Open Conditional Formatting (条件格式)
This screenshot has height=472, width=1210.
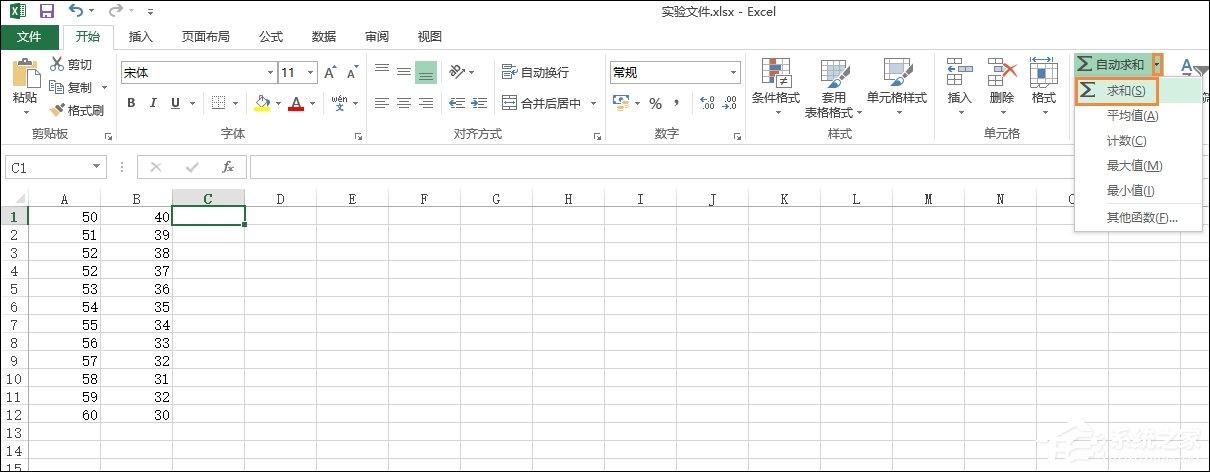click(776, 87)
